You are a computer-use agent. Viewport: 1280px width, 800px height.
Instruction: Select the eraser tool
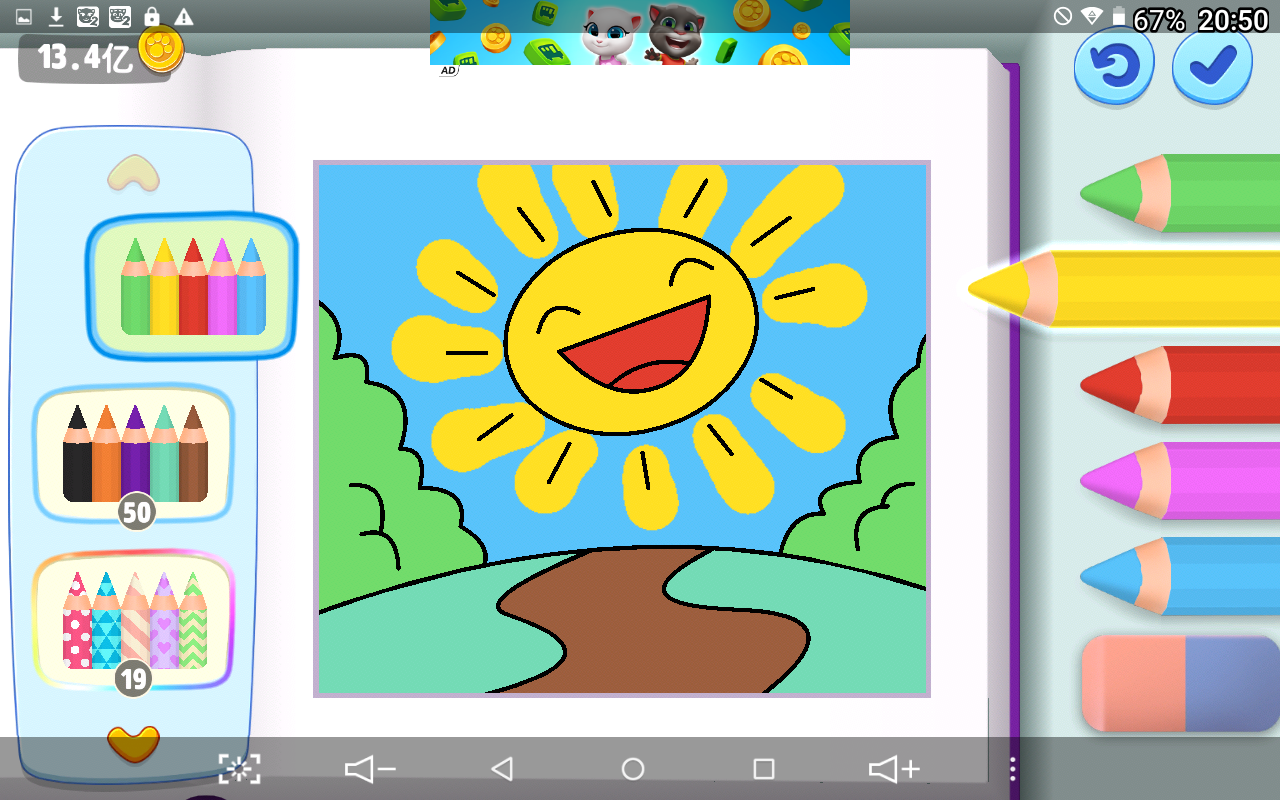tap(1181, 683)
